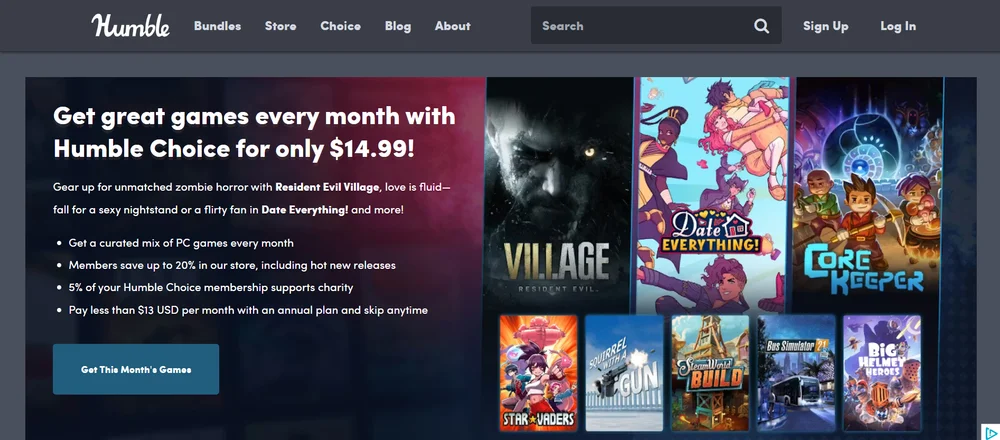Click Get This Month's Games button

click(x=136, y=369)
